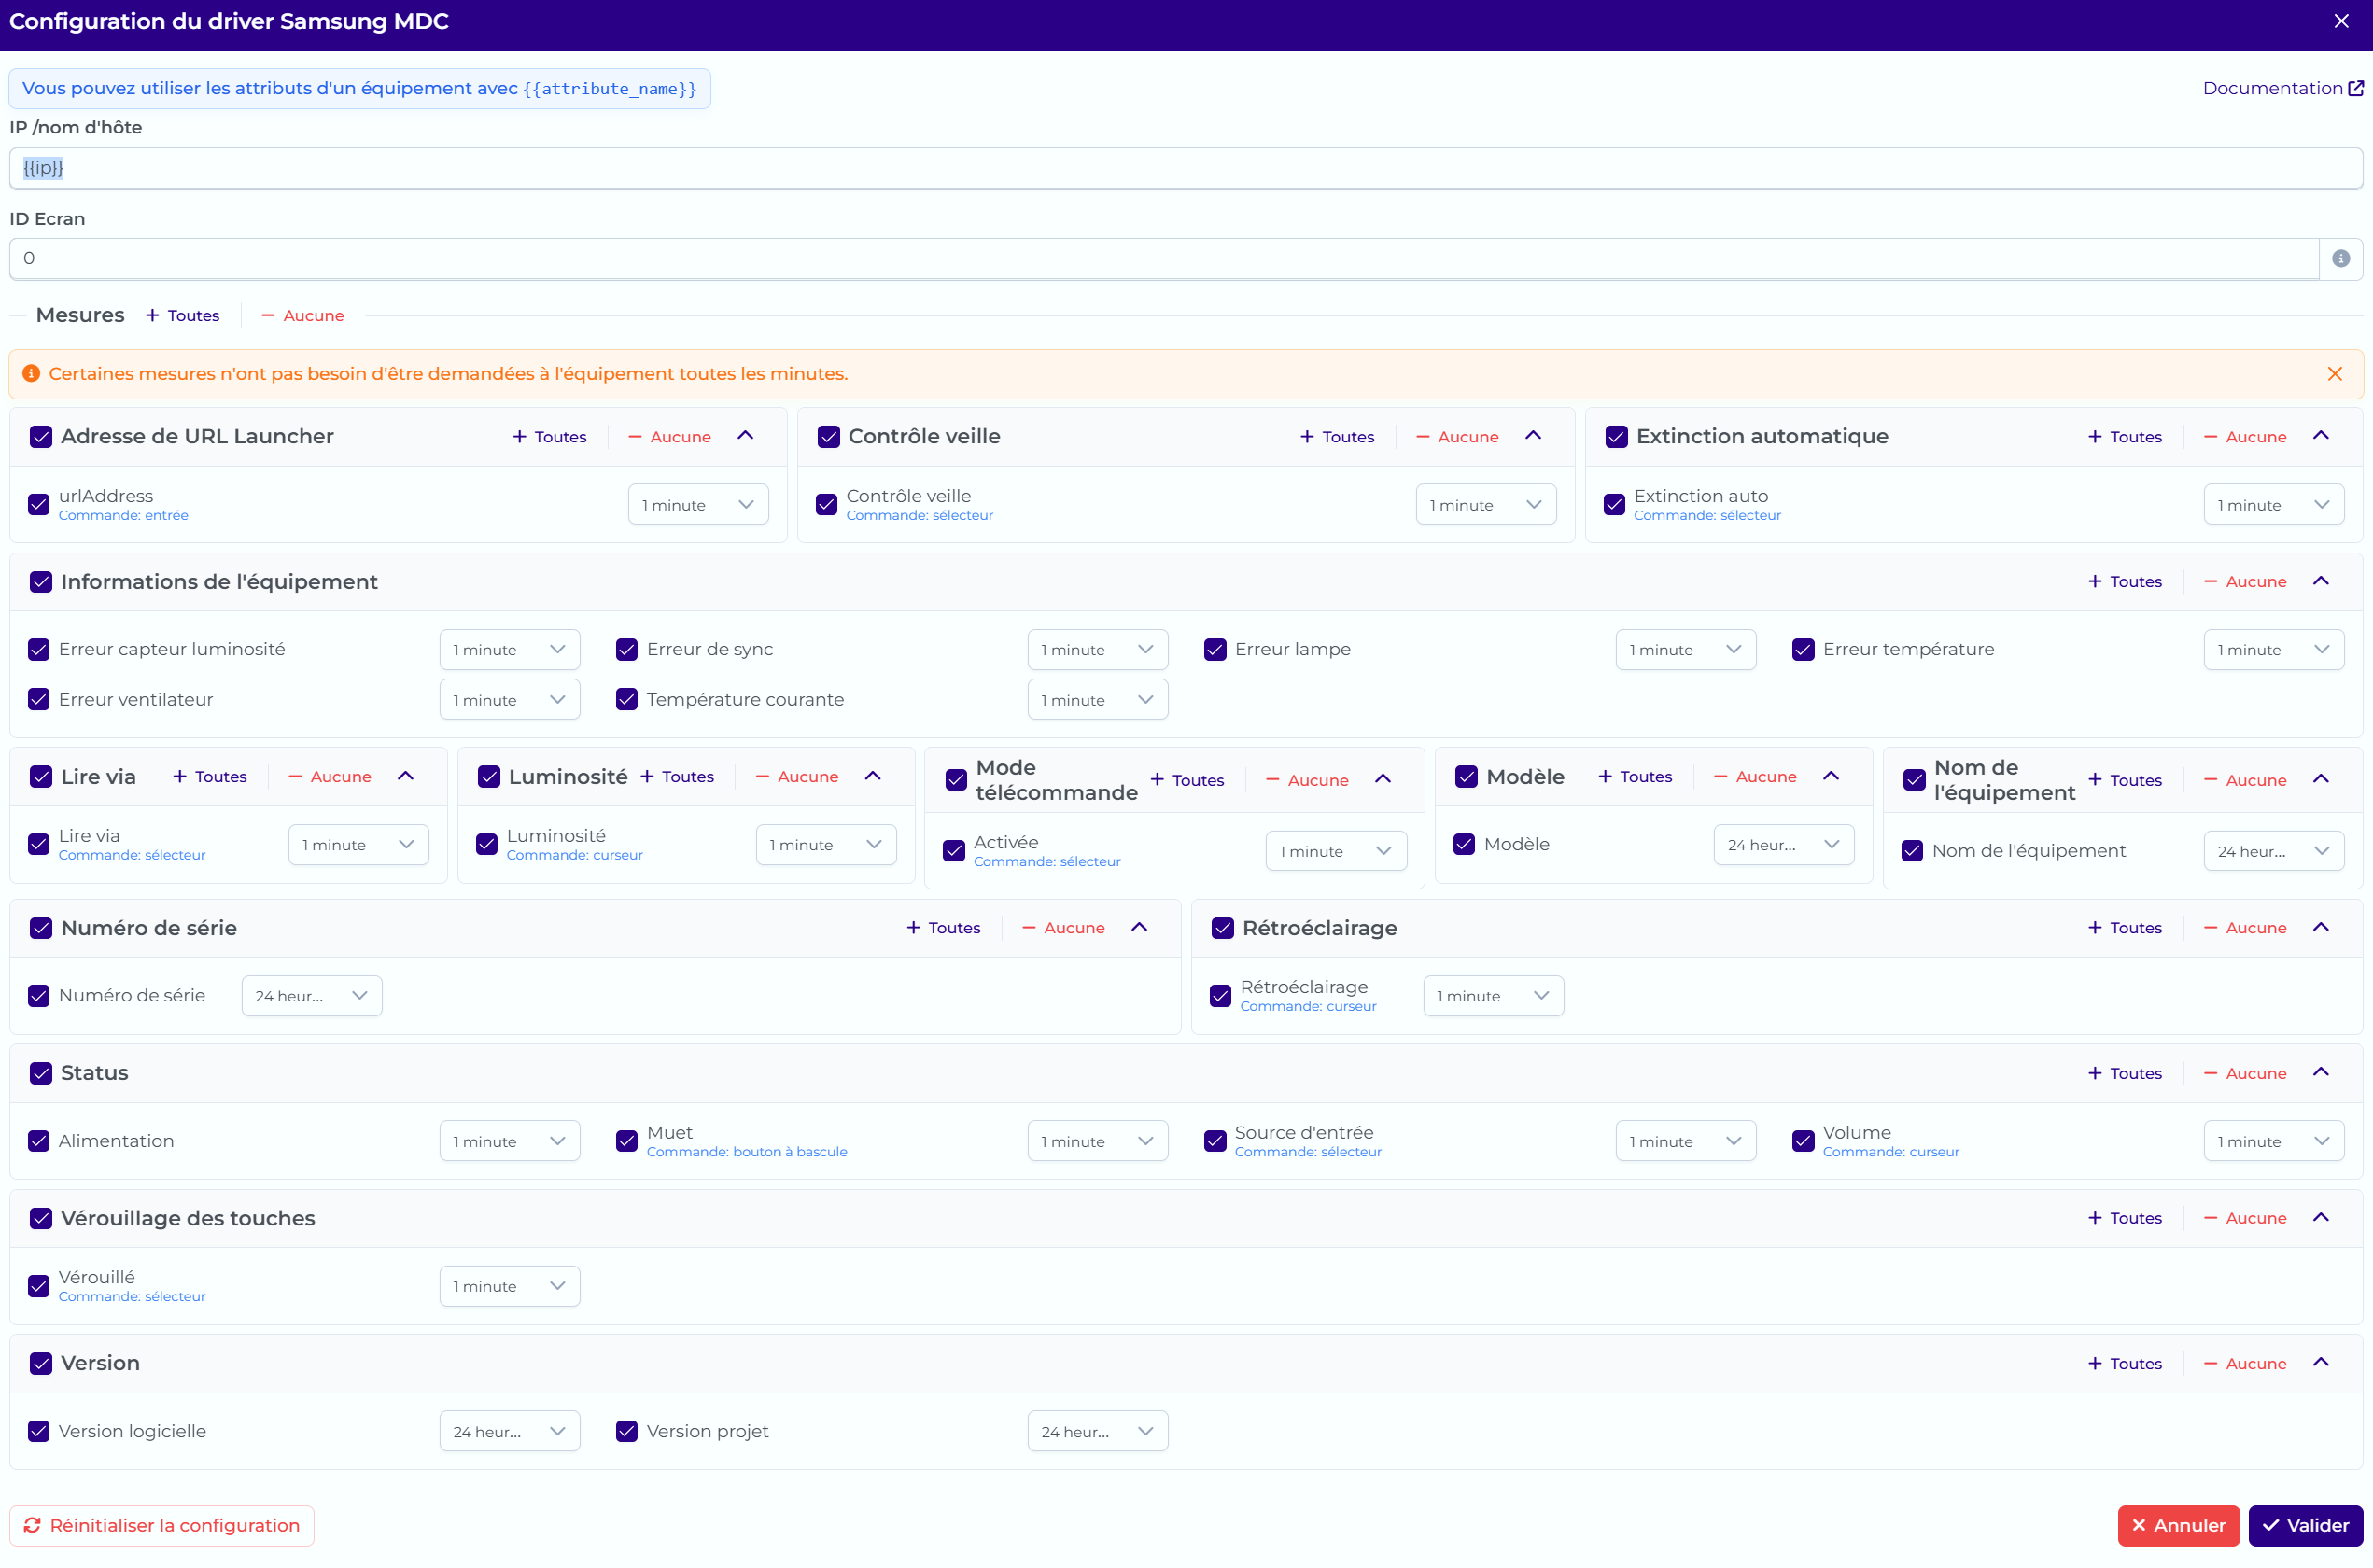Open the Documentation external link
2373x1568 pixels.
click(x=2282, y=88)
